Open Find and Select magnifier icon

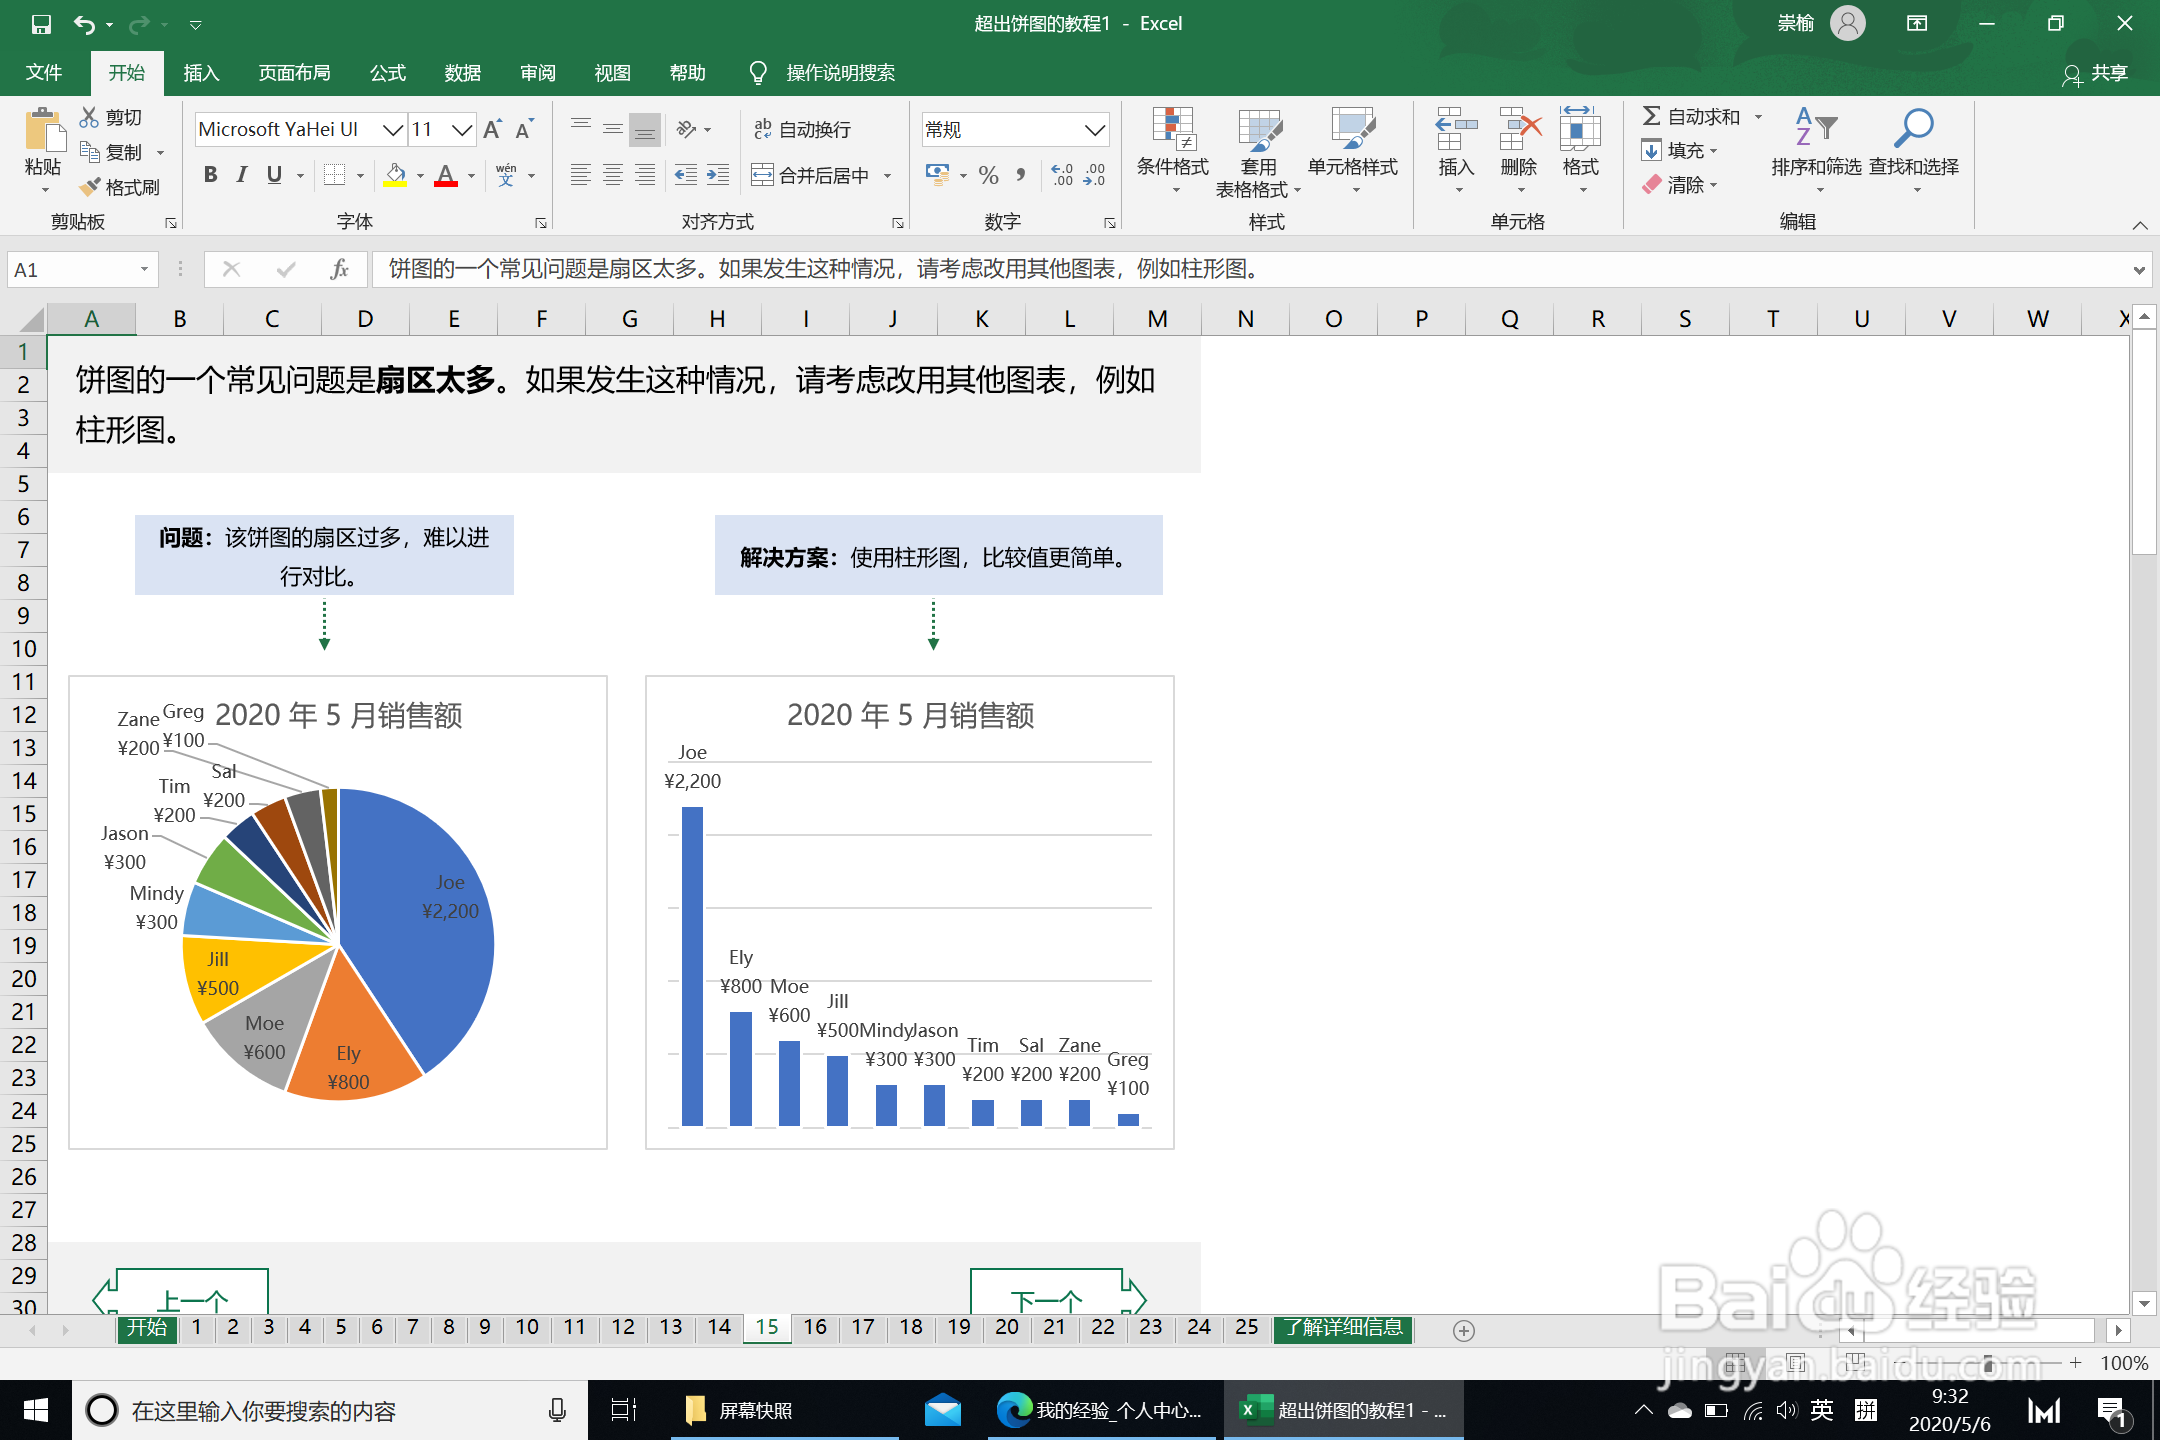pyautogui.click(x=1913, y=129)
